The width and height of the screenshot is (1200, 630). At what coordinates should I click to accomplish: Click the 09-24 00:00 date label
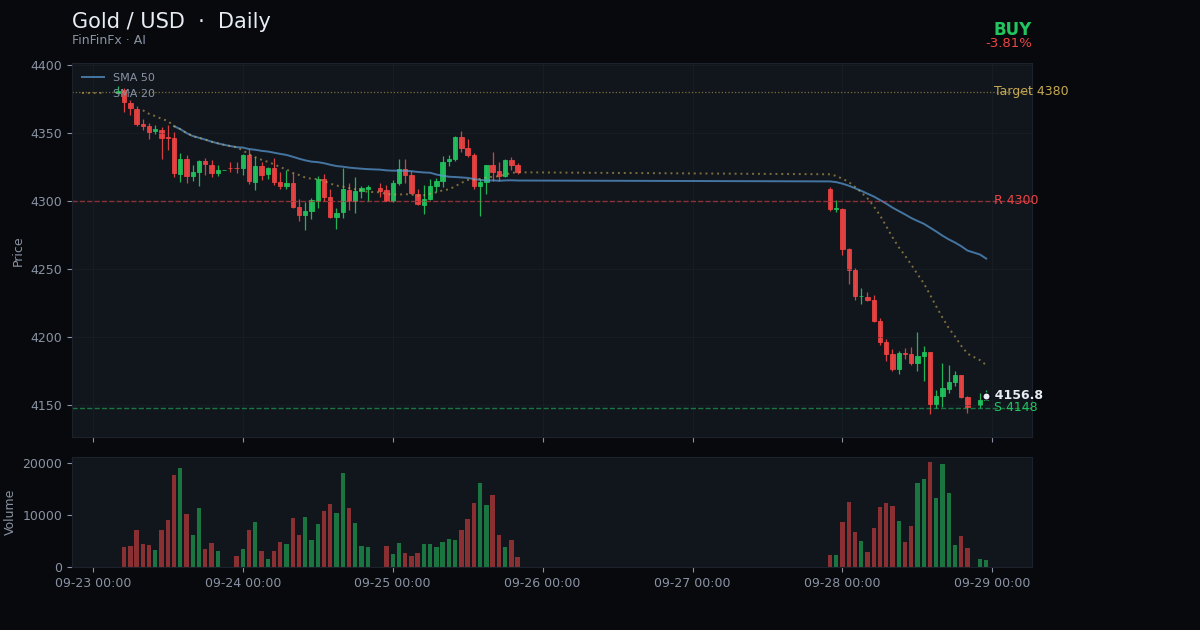coord(243,583)
